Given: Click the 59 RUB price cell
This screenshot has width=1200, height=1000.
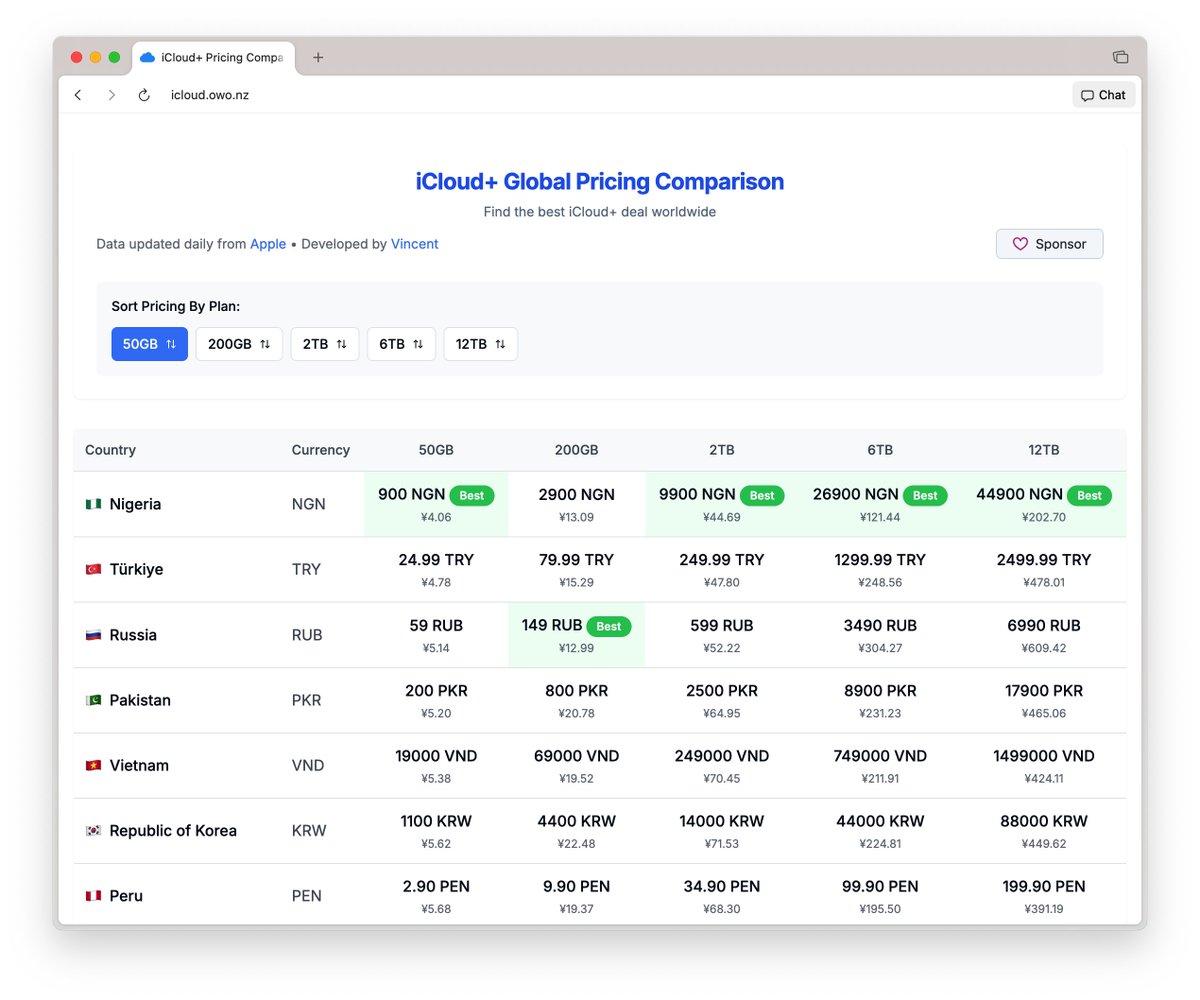Looking at the screenshot, I should click(436, 635).
